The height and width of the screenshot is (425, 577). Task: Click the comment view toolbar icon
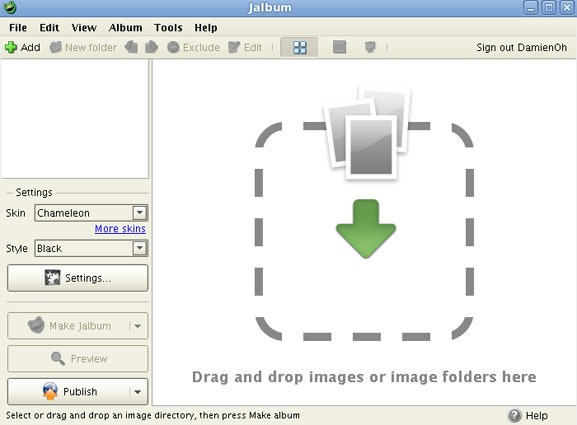(x=370, y=47)
